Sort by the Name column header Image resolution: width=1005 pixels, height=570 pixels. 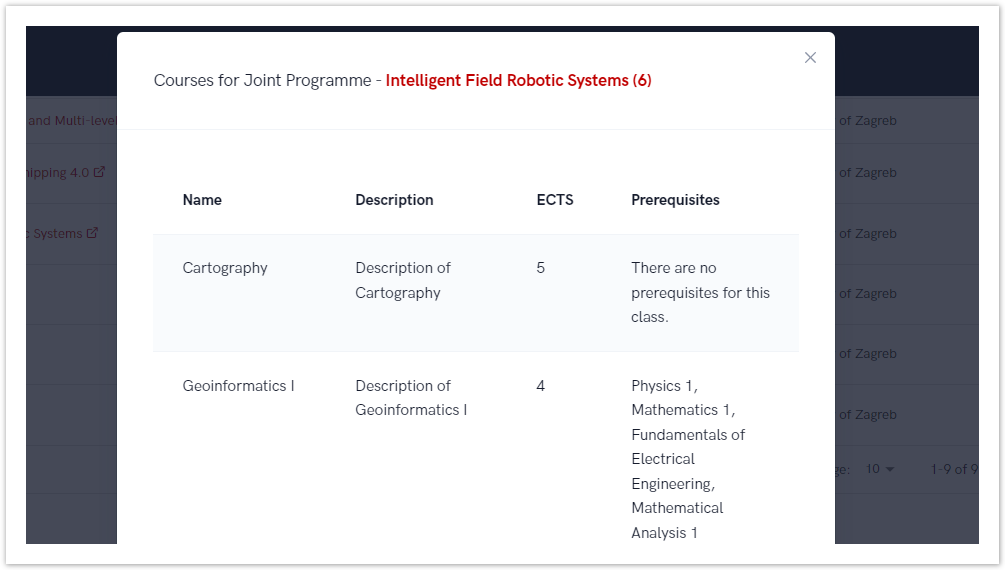pyautogui.click(x=202, y=200)
